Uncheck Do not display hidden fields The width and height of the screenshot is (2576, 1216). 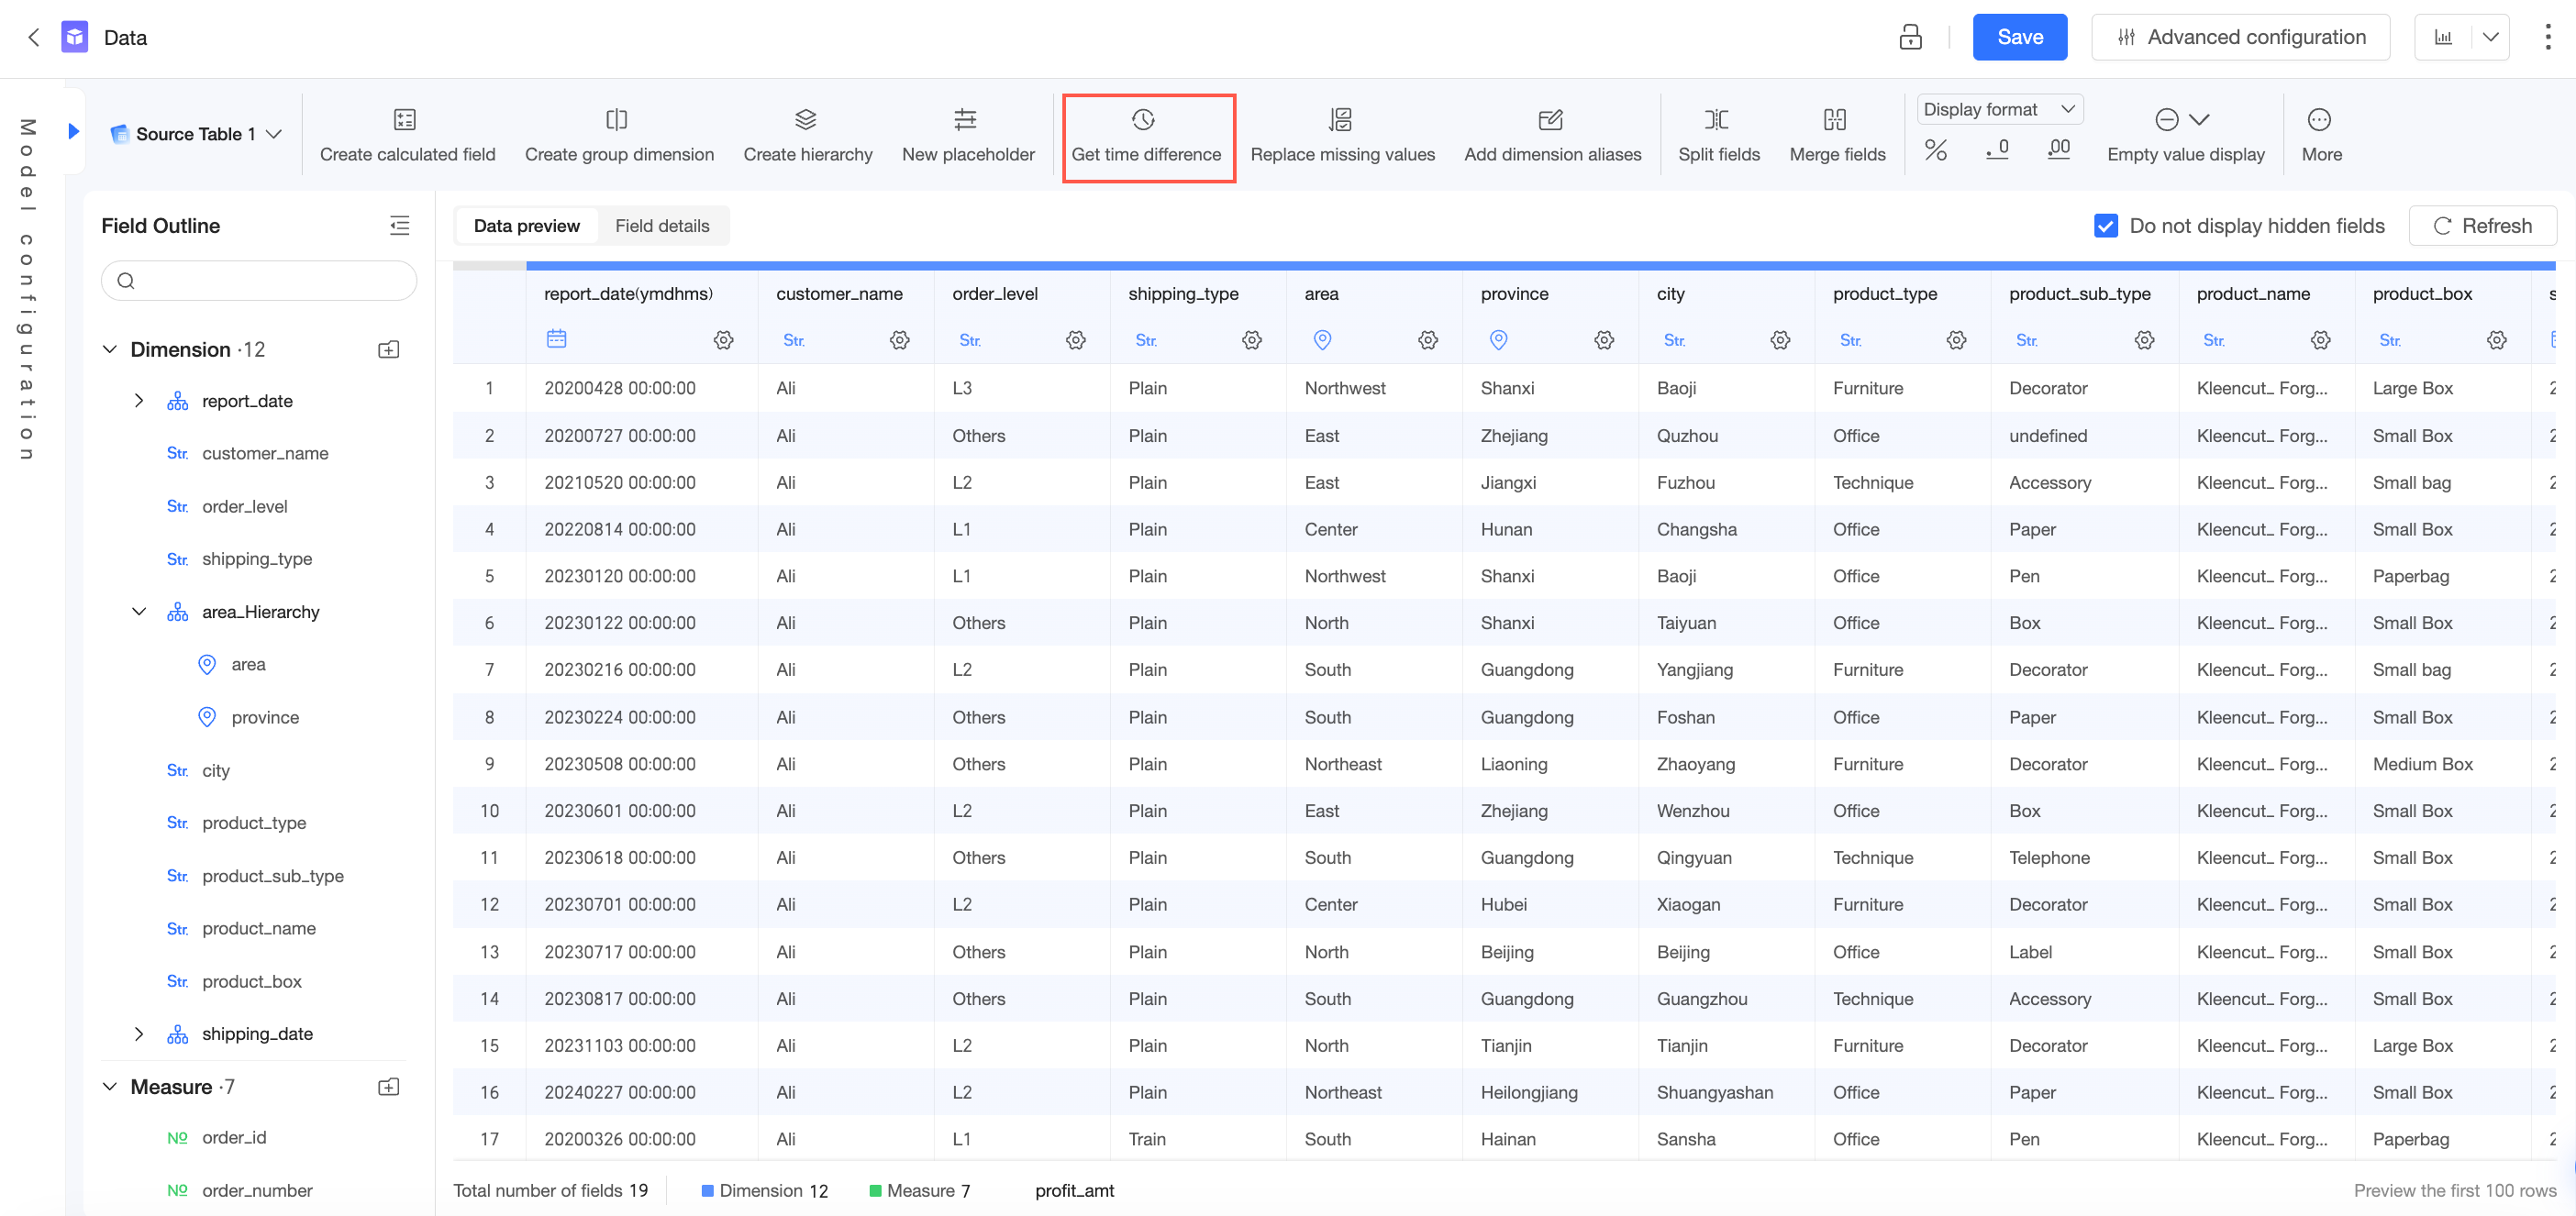(2105, 226)
